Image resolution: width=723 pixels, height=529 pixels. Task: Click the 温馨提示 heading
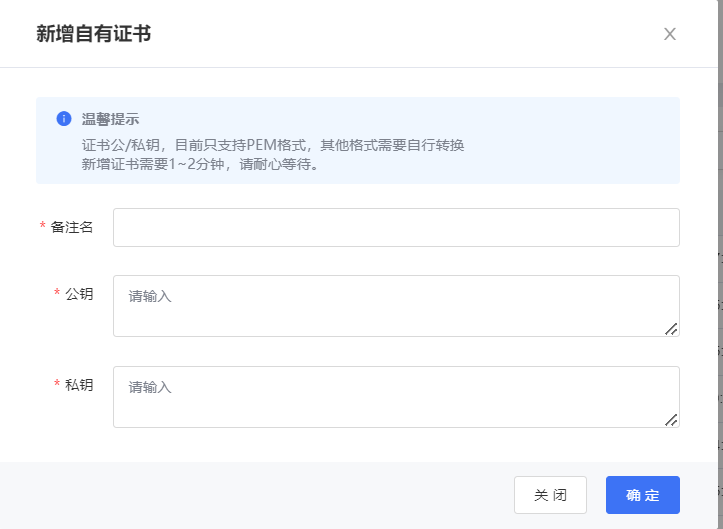point(110,119)
